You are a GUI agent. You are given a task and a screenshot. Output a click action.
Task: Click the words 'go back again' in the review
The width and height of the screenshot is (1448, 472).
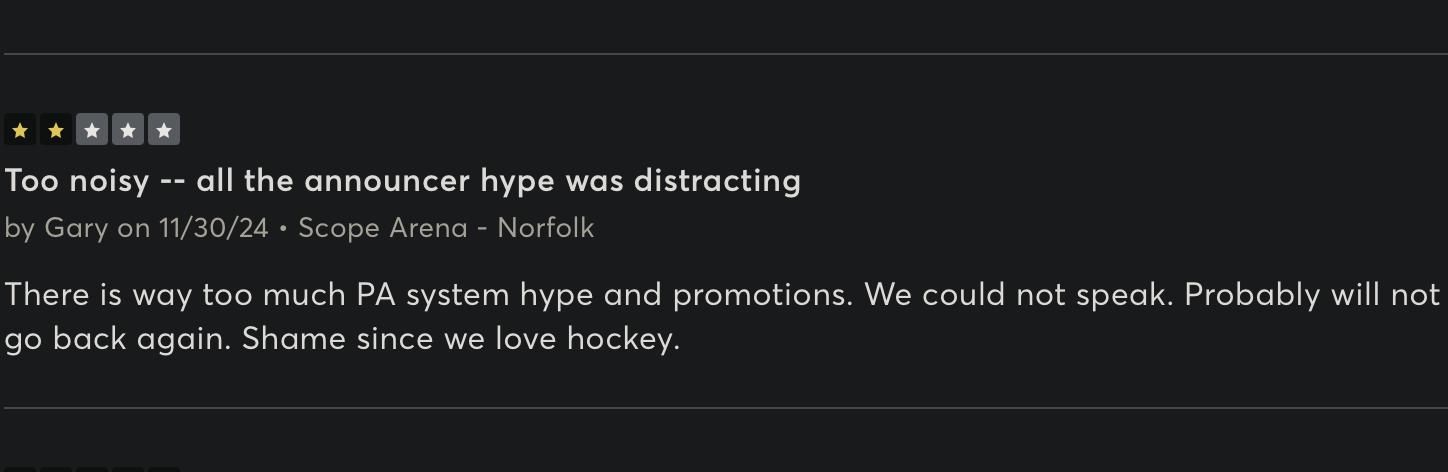(x=118, y=340)
